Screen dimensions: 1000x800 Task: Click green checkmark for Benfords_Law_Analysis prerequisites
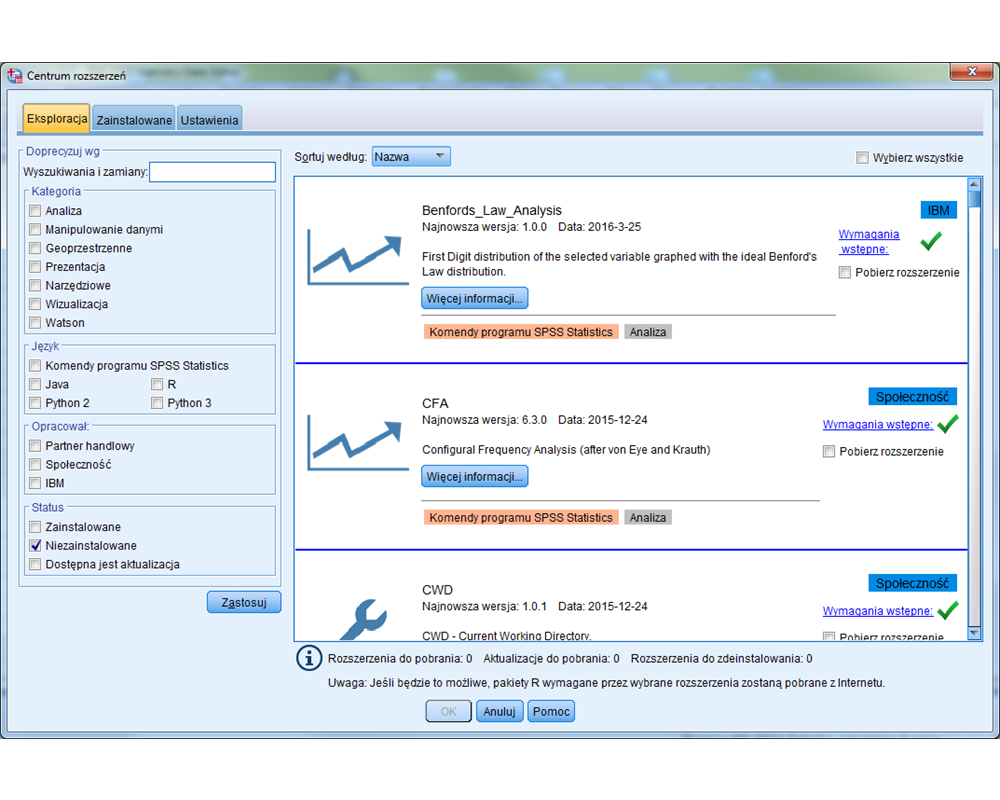[x=931, y=241]
